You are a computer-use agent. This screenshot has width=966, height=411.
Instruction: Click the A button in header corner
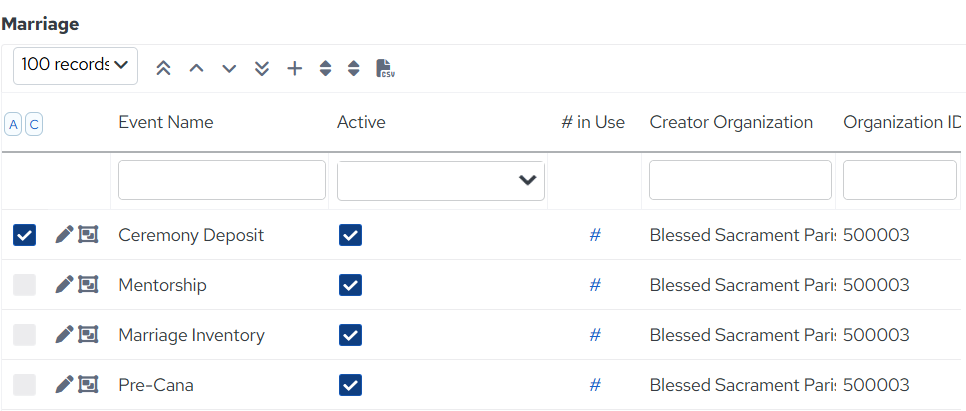[13, 125]
